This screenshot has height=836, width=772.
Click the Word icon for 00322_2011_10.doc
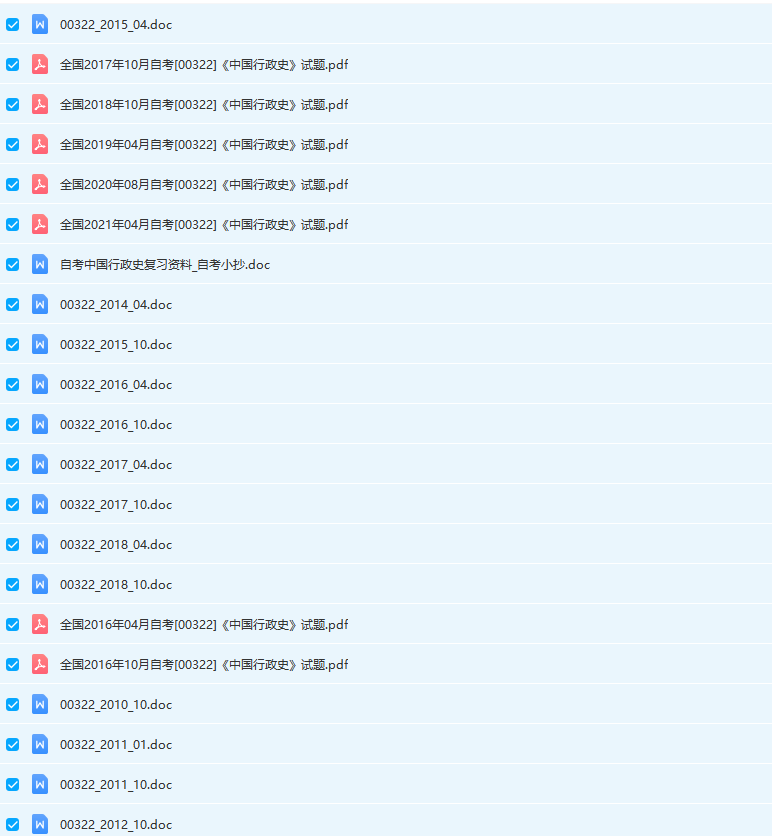40,784
